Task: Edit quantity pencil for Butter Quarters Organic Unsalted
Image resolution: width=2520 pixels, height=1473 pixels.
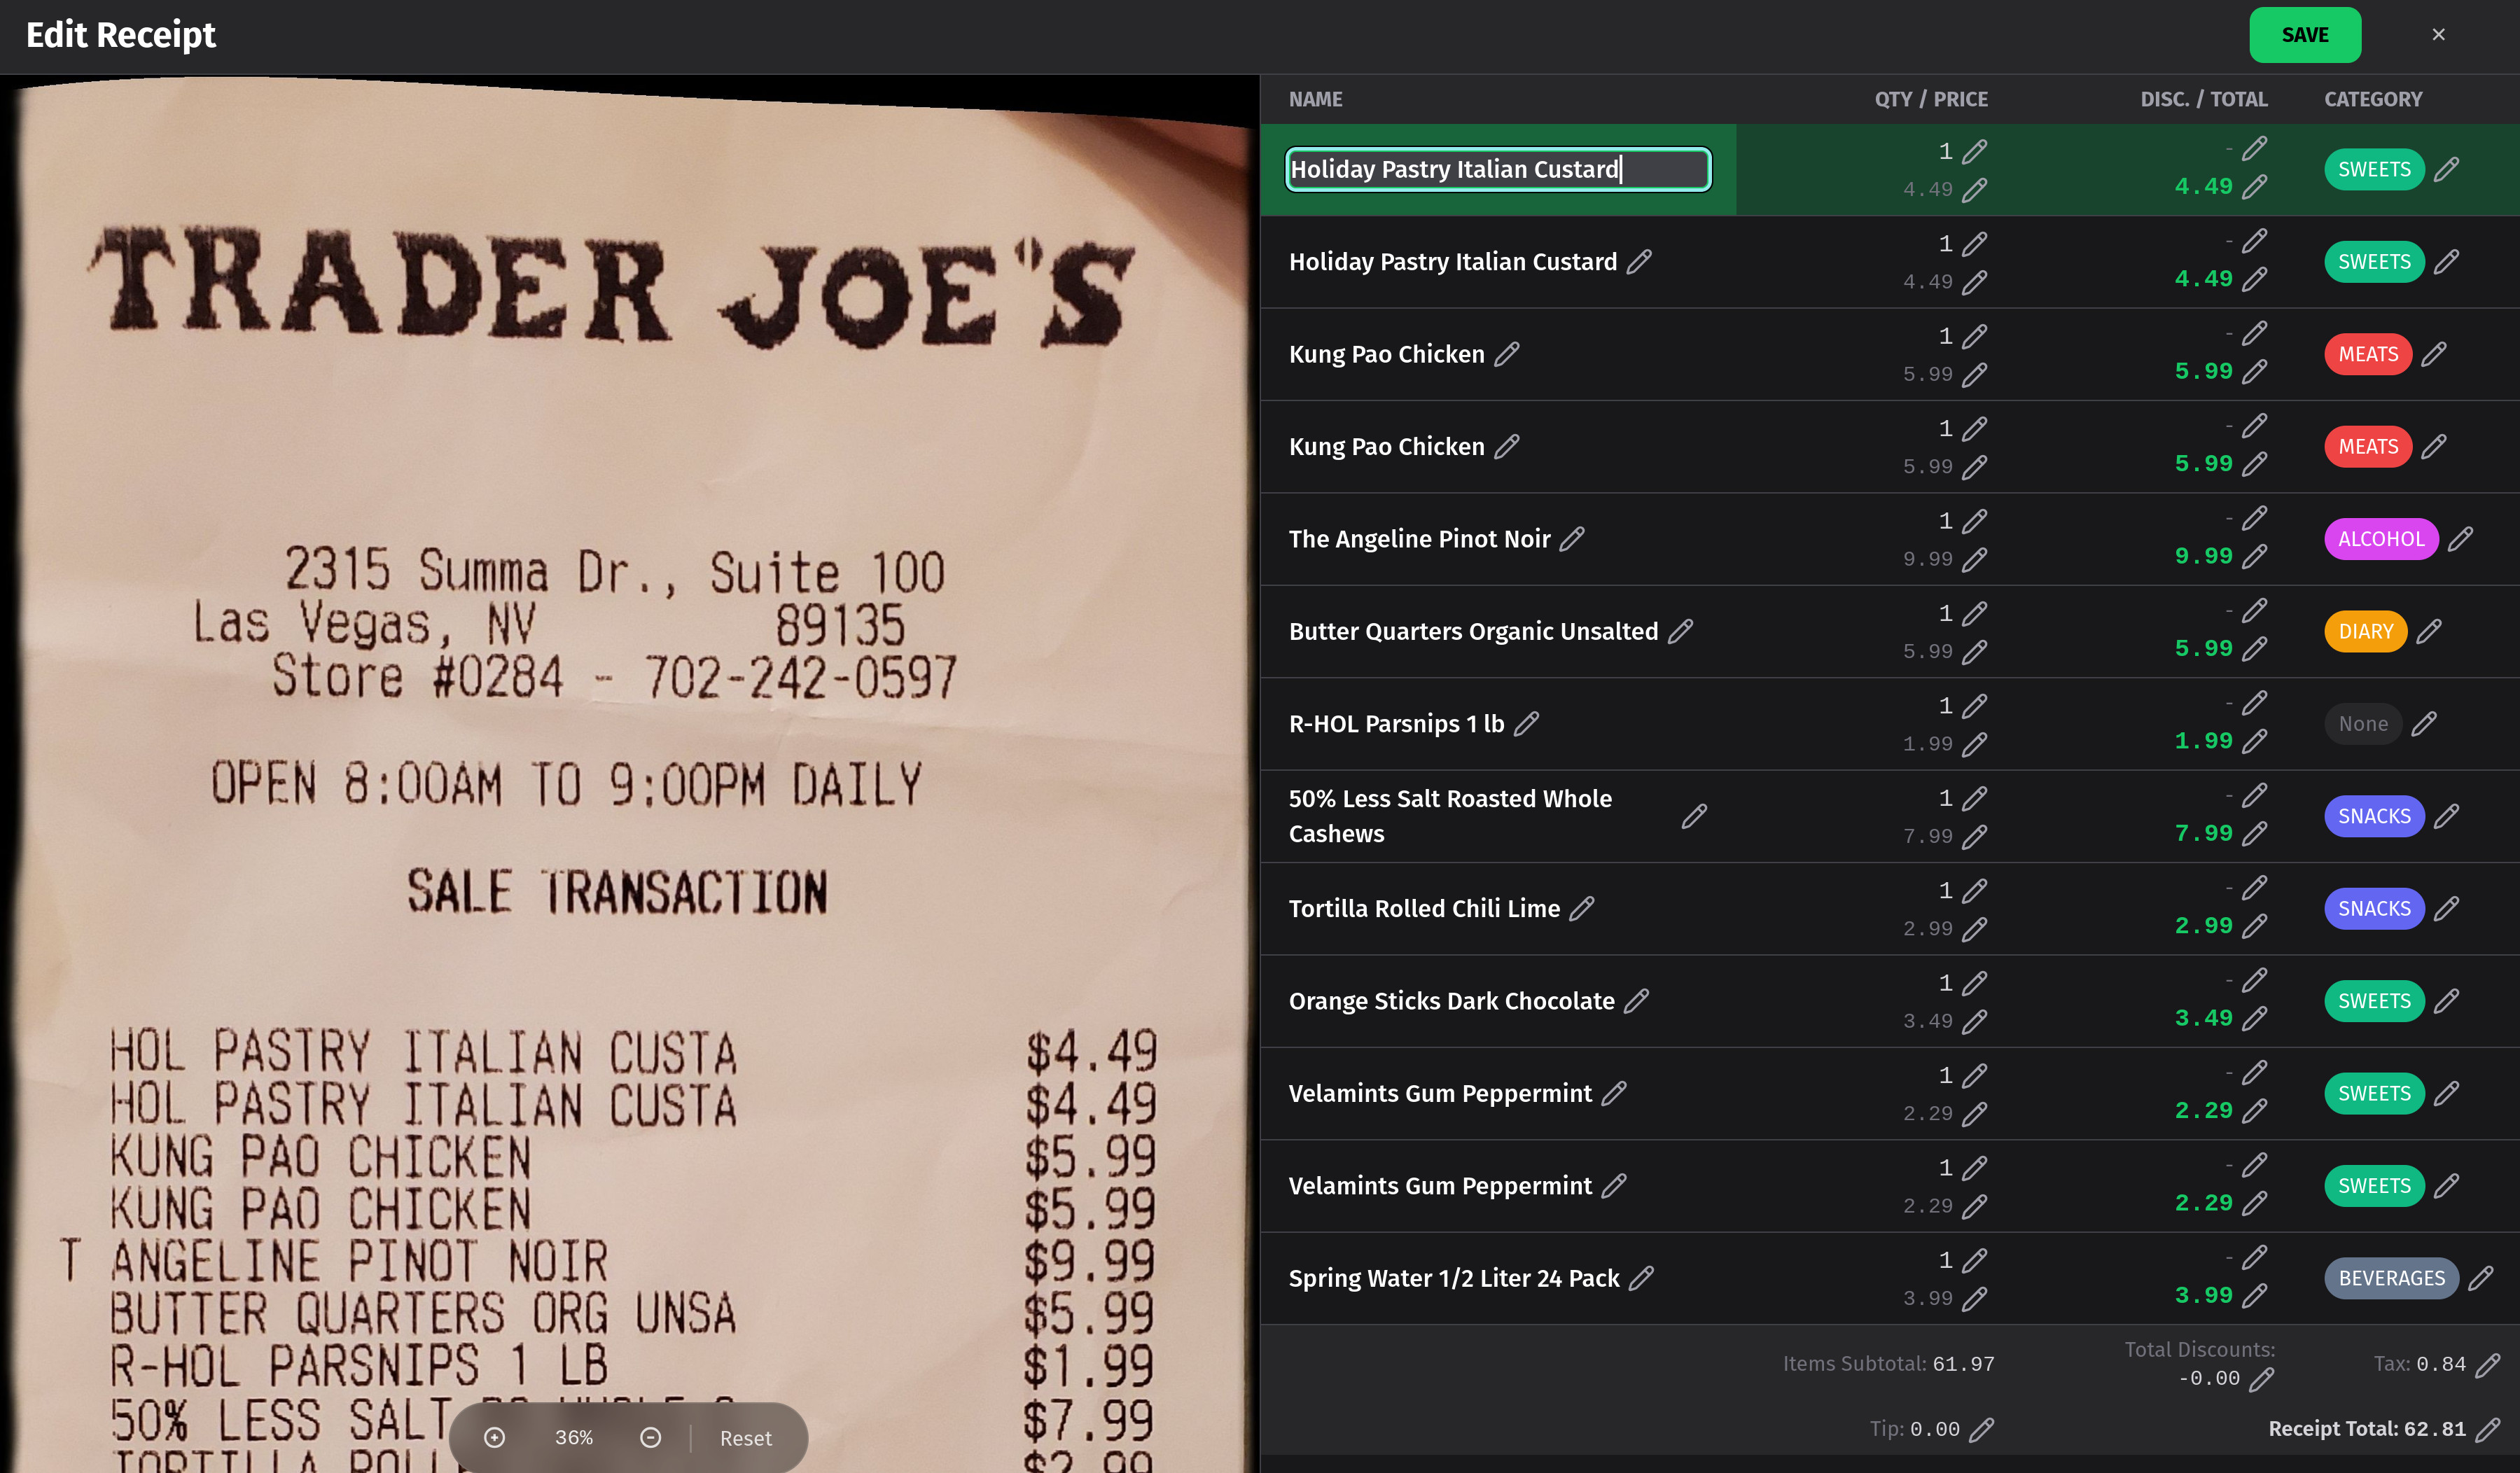Action: [1974, 613]
